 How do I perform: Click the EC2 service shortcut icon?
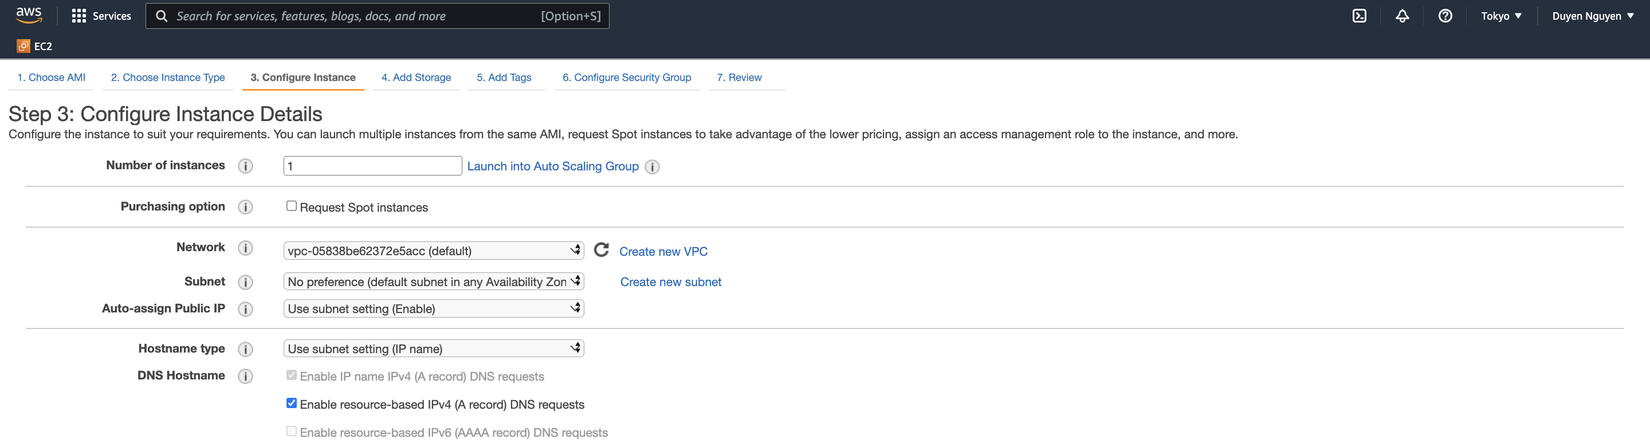[23, 46]
